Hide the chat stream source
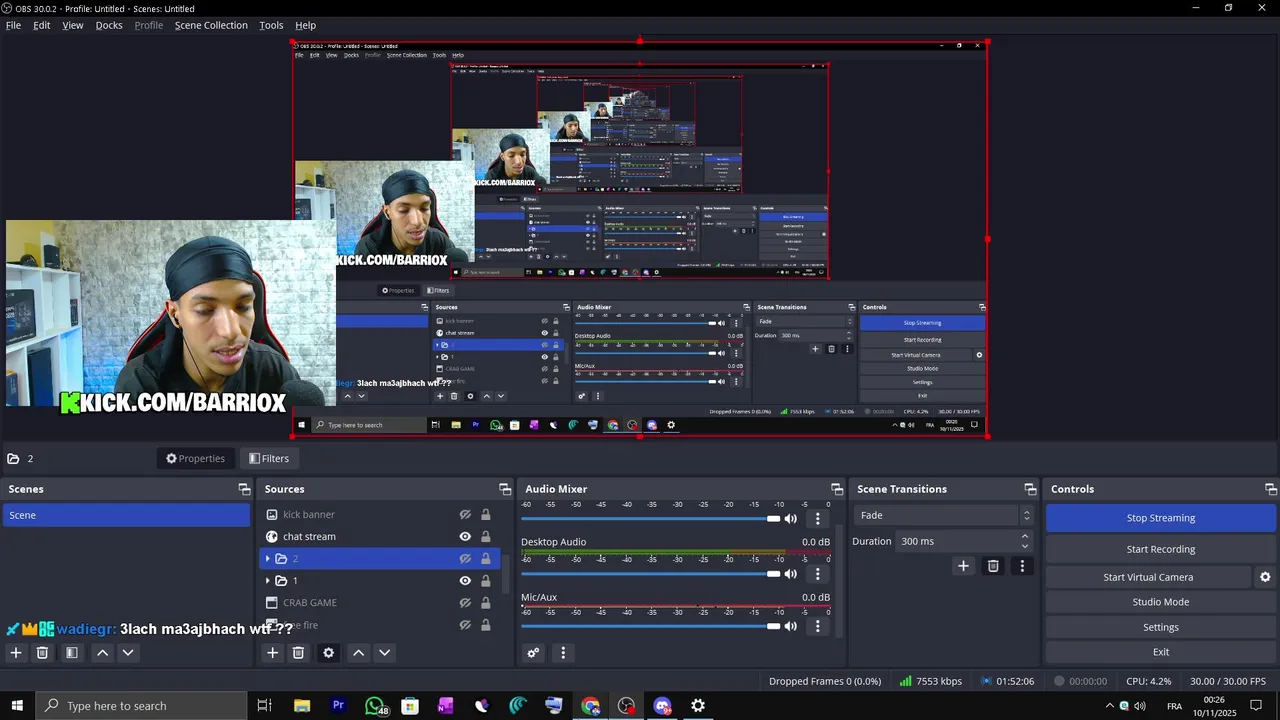The height and width of the screenshot is (720, 1280). [x=465, y=536]
